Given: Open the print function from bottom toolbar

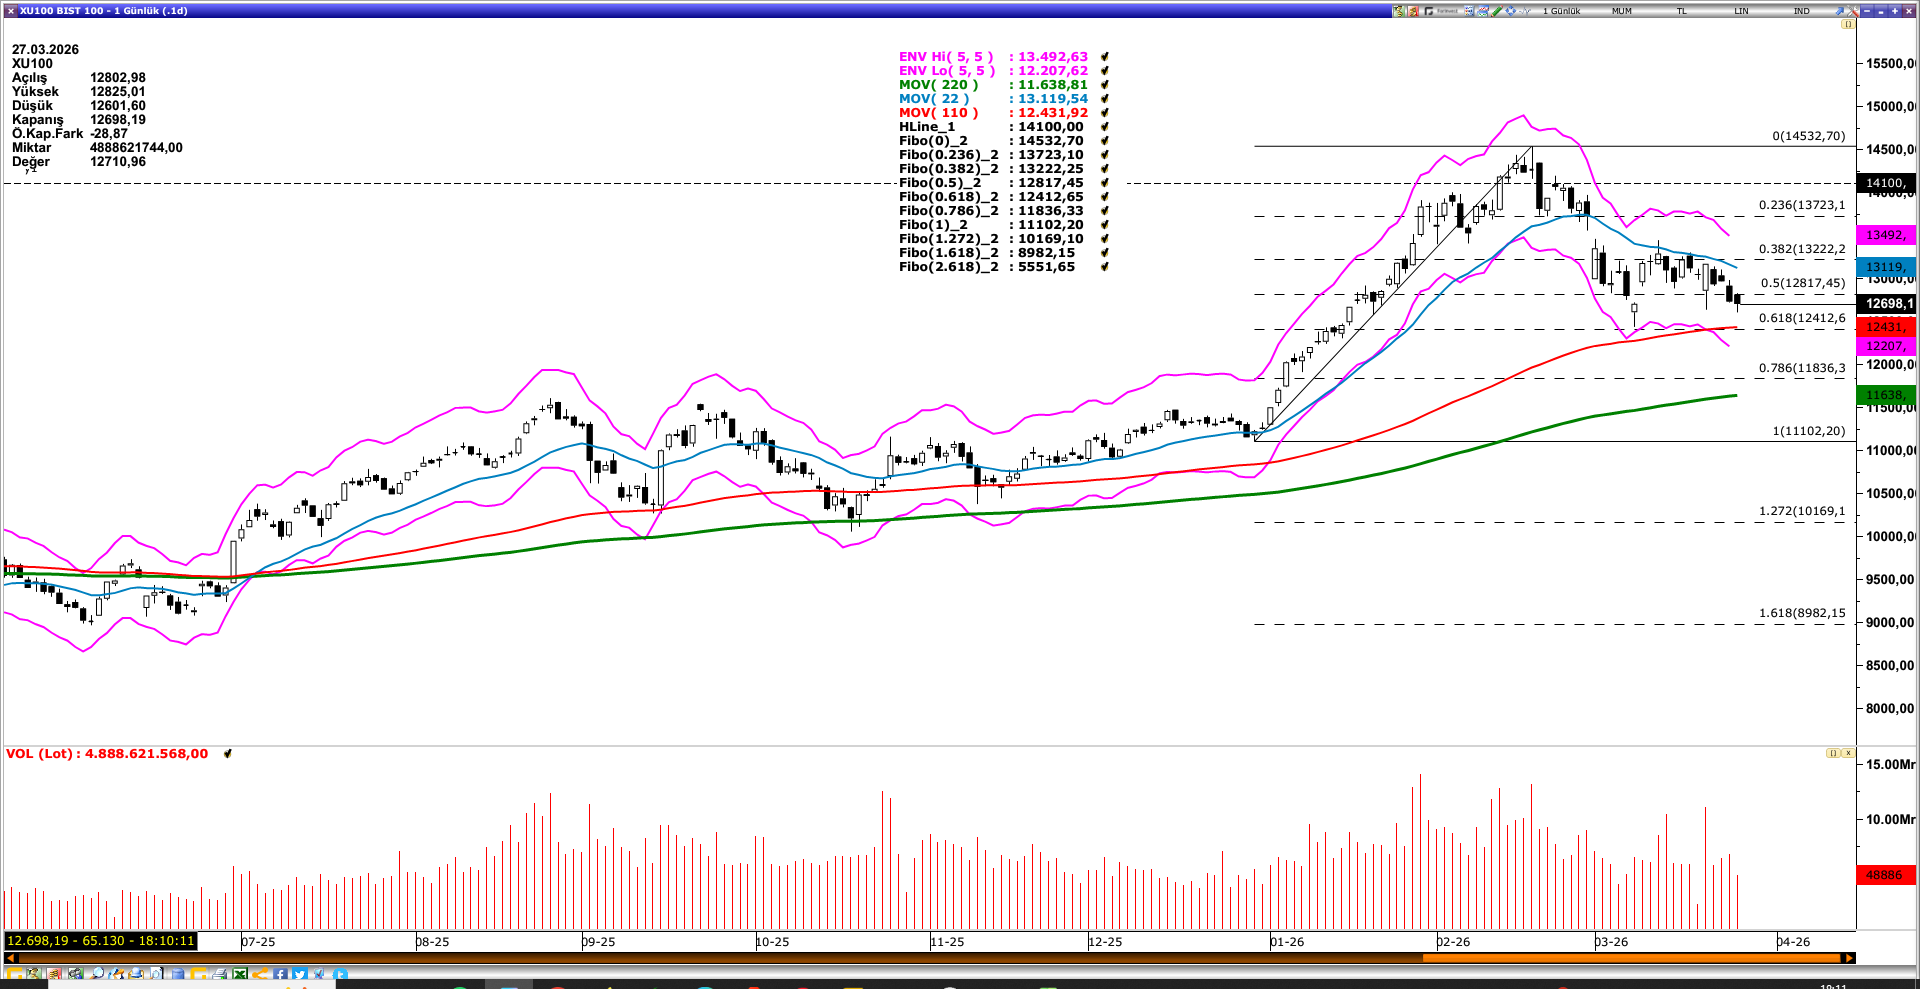Looking at the screenshot, I should (x=219, y=975).
